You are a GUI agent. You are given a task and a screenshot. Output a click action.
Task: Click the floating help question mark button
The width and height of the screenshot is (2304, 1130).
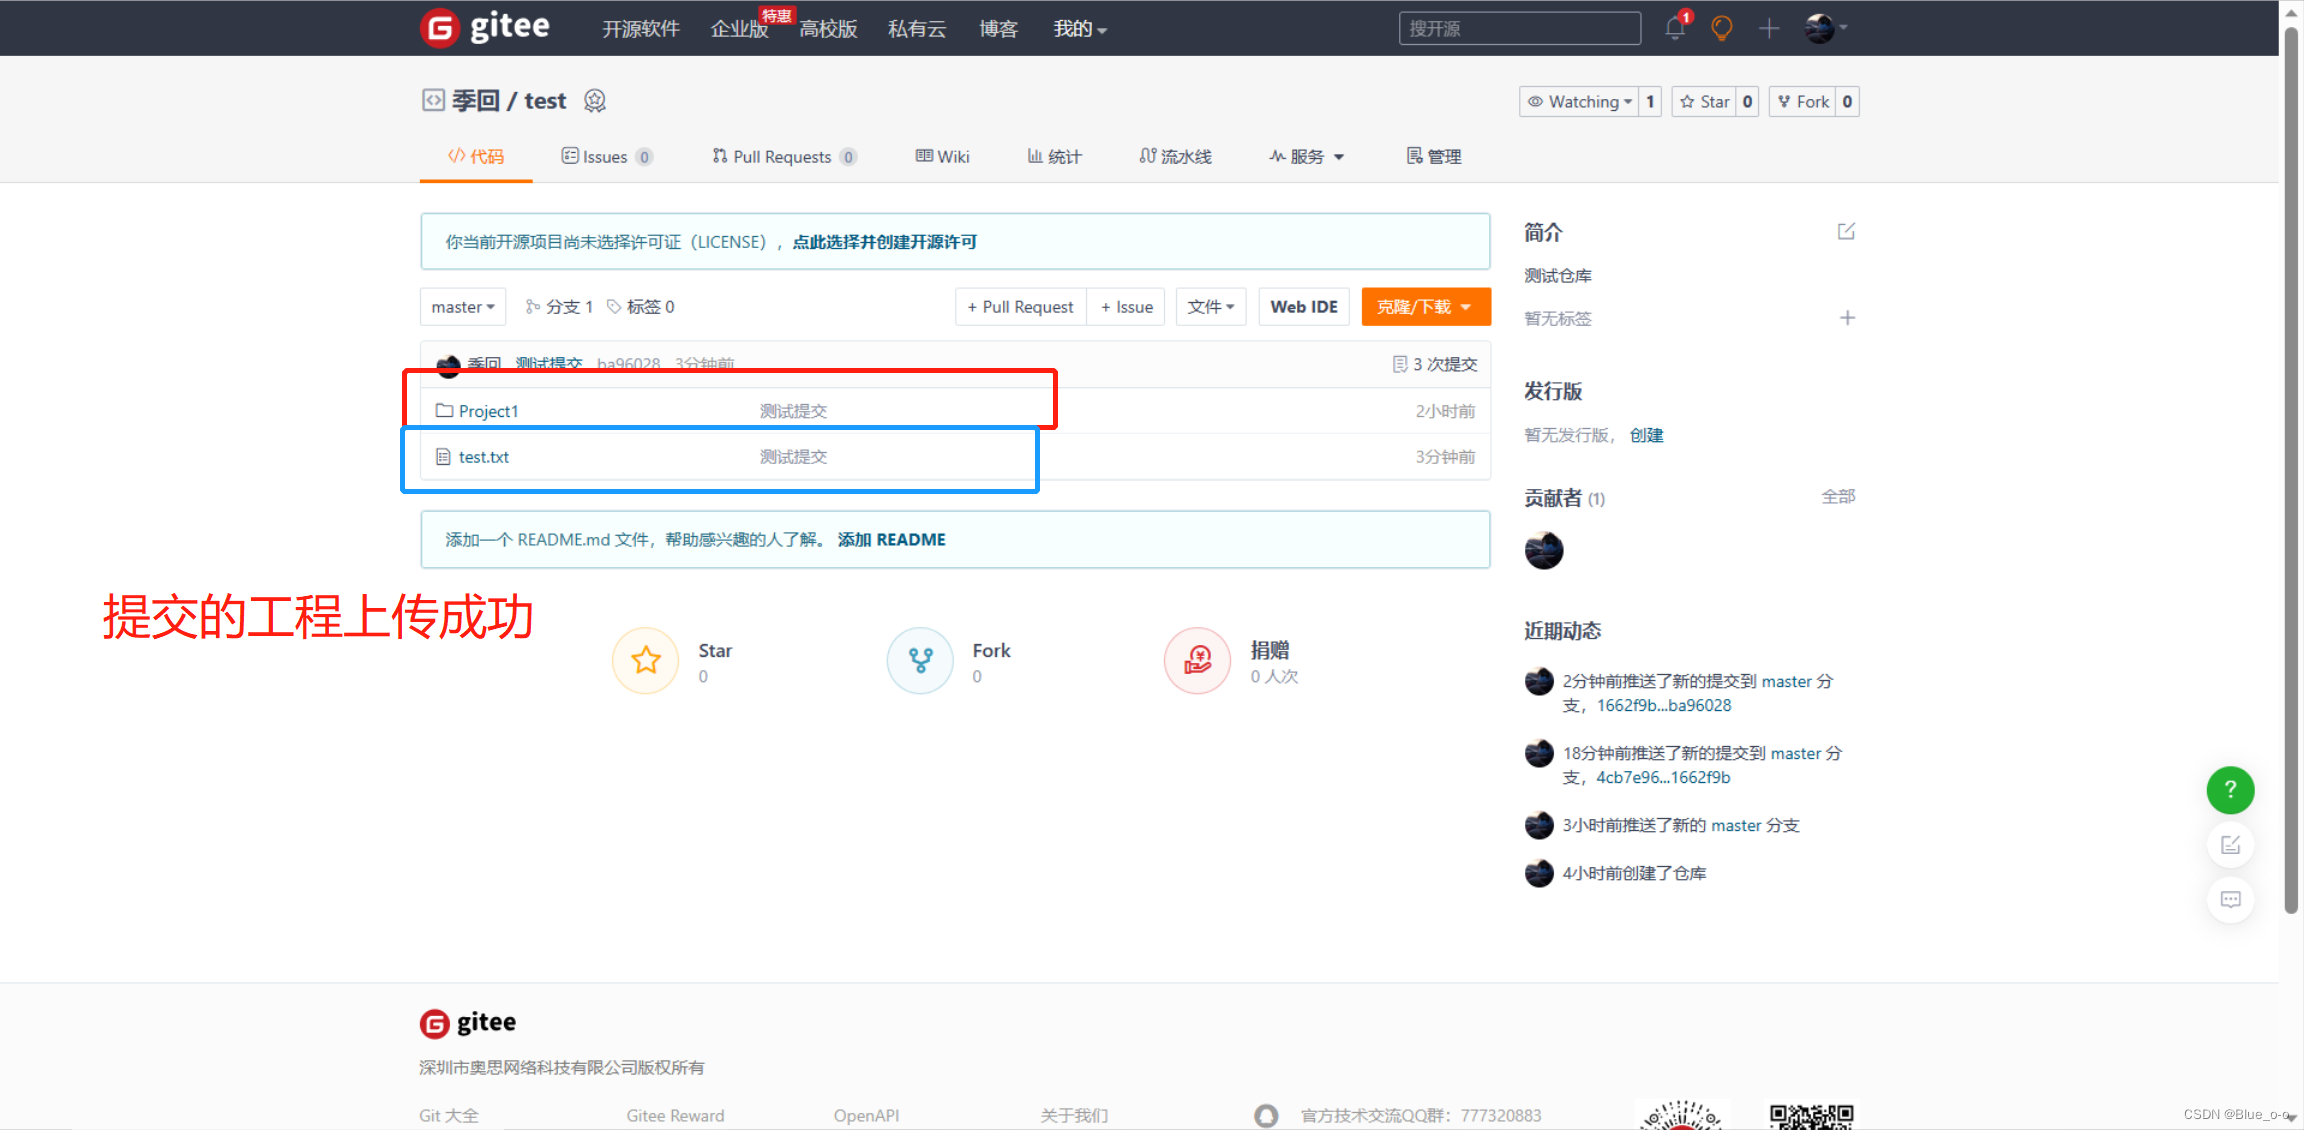[2230, 790]
